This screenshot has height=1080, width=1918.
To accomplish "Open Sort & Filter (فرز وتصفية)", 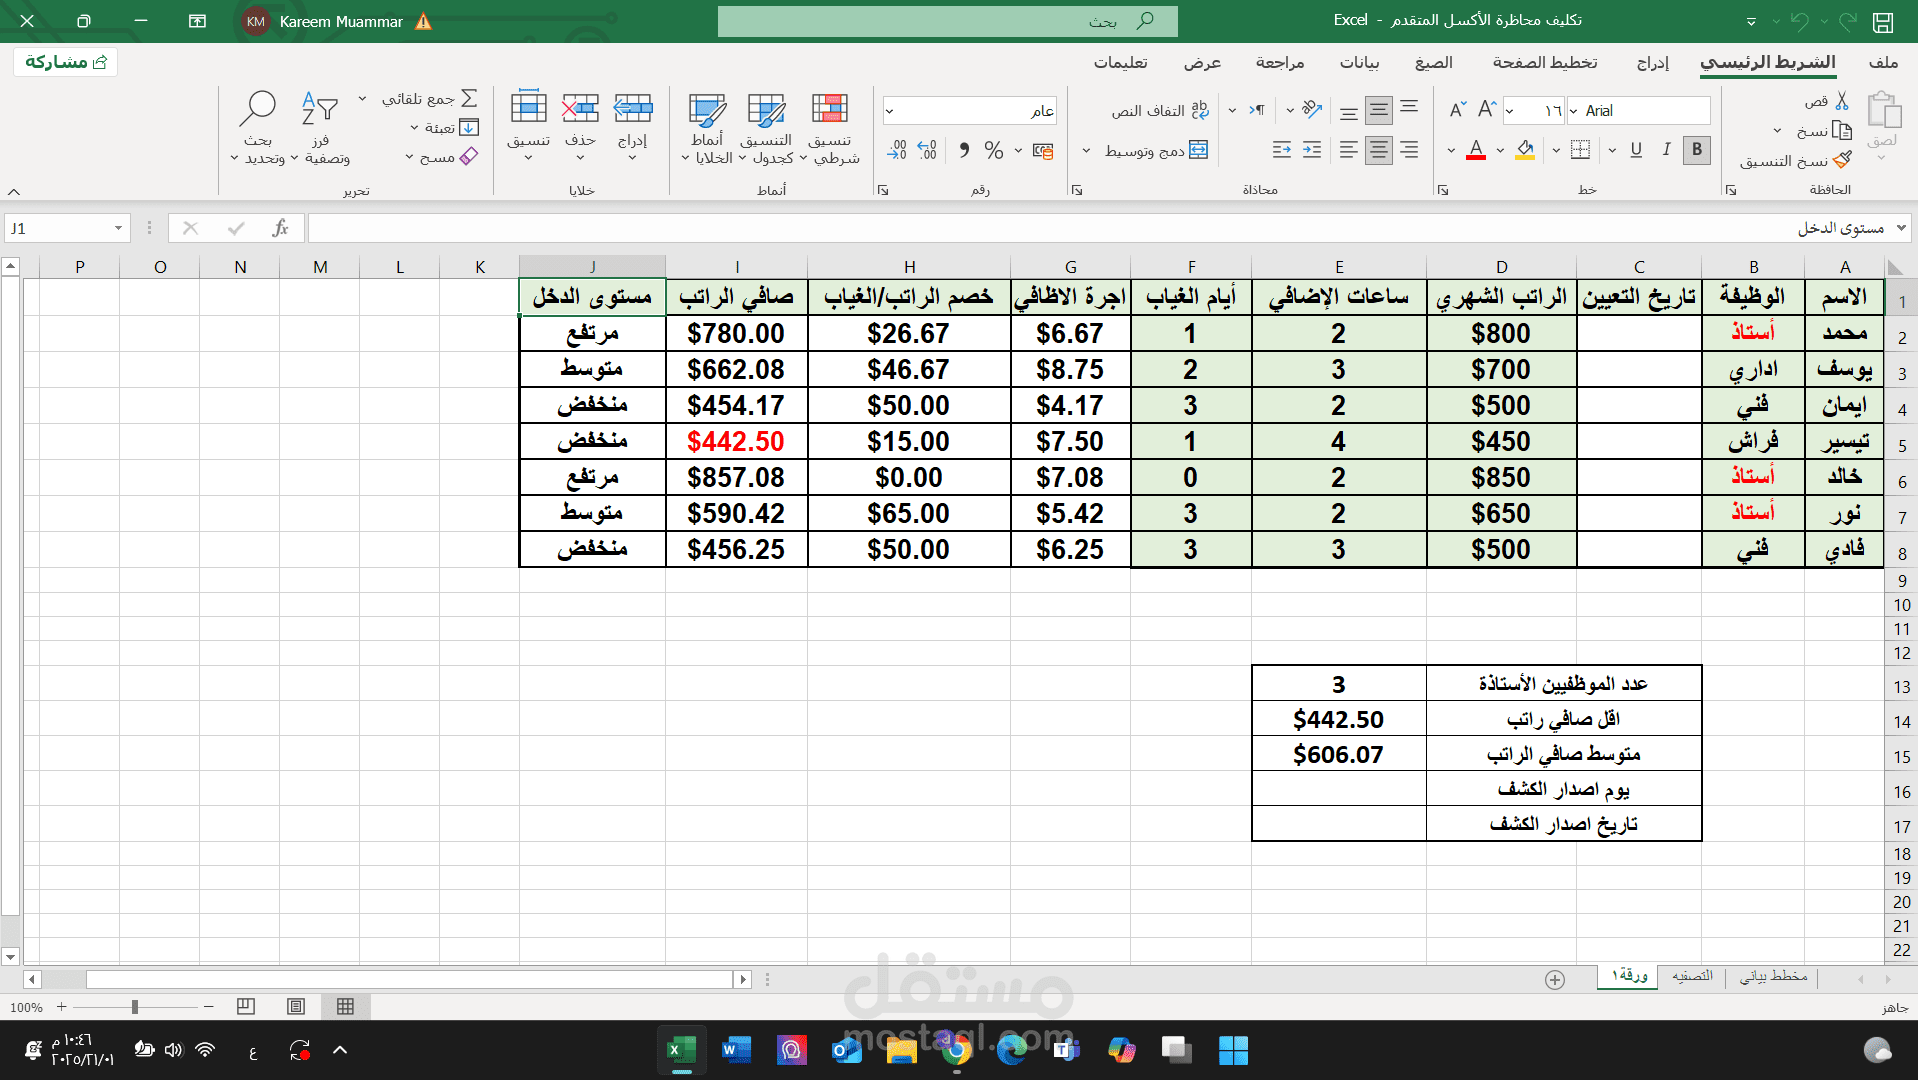I will point(321,128).
